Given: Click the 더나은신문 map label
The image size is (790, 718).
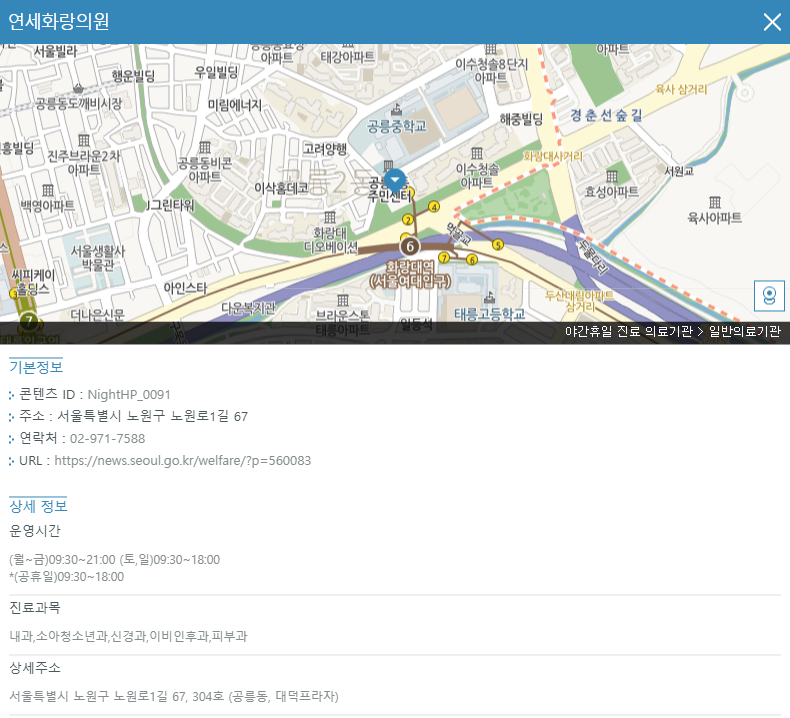Looking at the screenshot, I should tap(97, 315).
